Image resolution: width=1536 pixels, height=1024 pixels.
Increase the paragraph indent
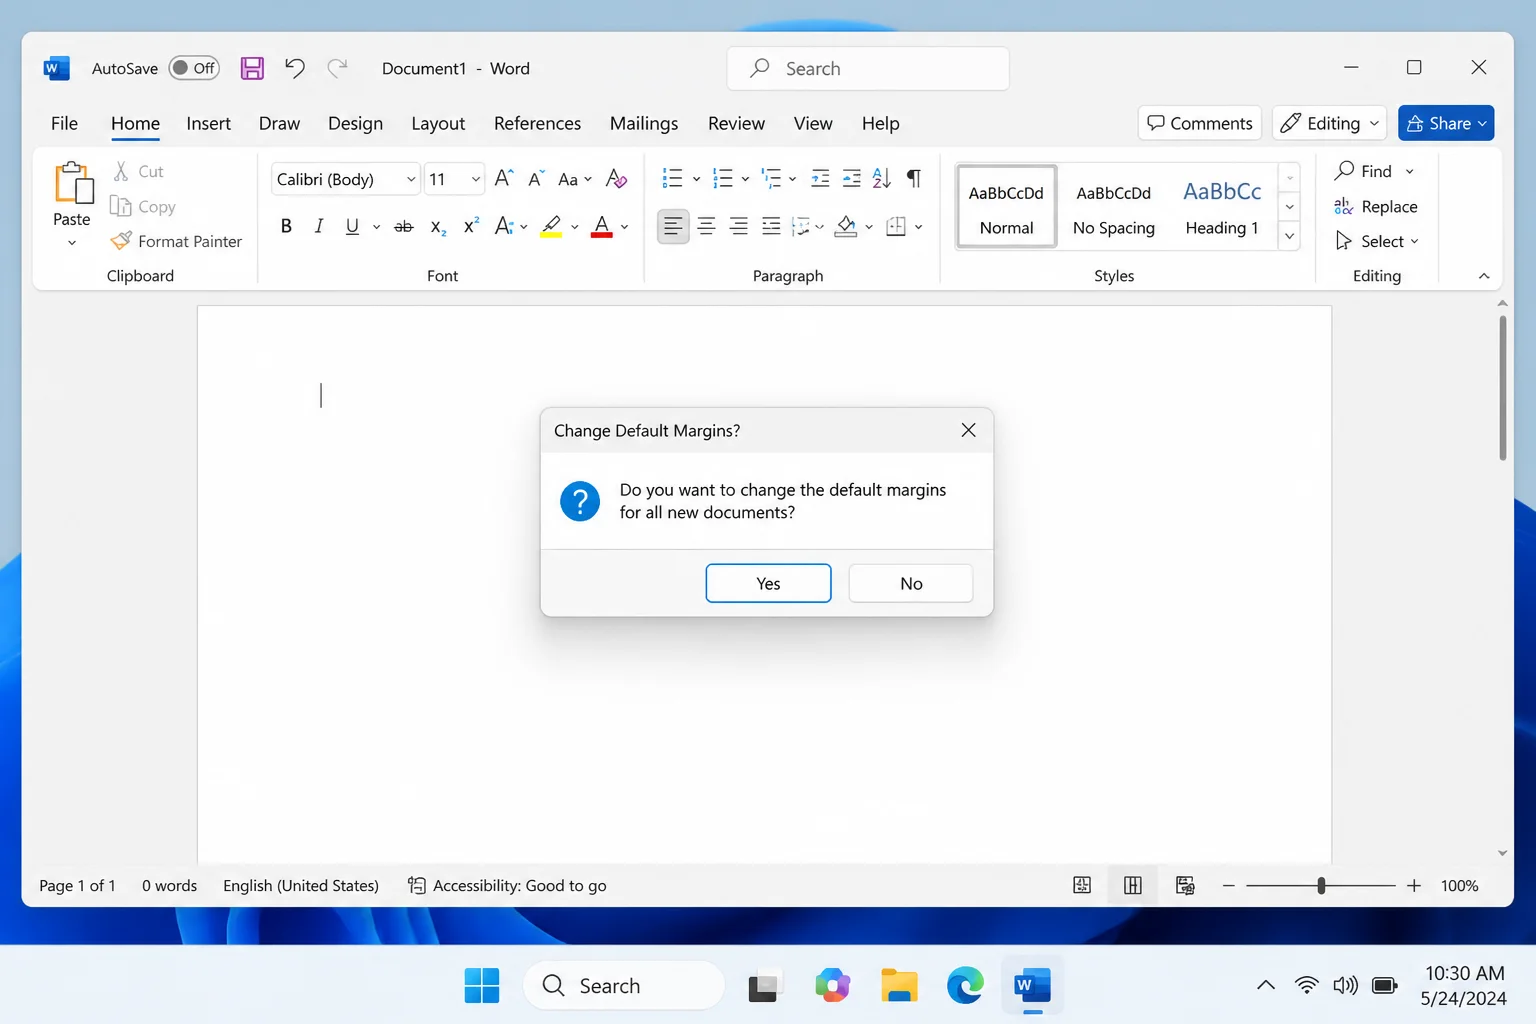point(852,178)
